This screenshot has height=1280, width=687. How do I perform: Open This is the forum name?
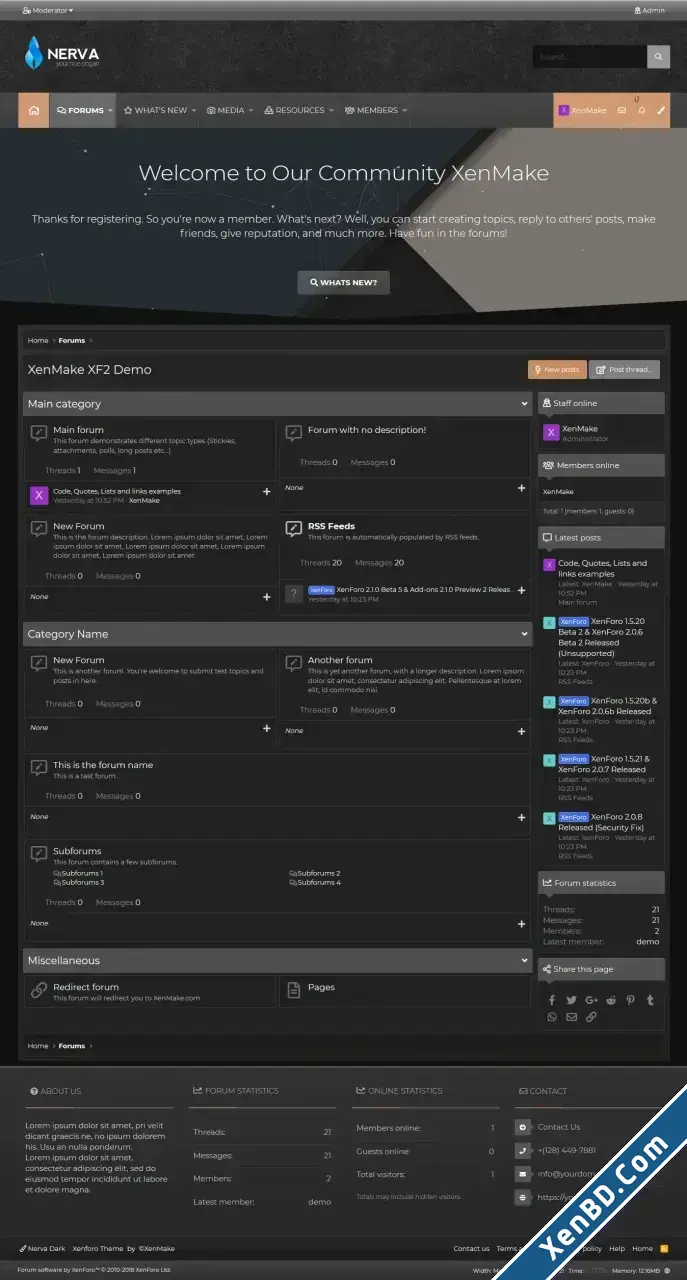(103, 765)
